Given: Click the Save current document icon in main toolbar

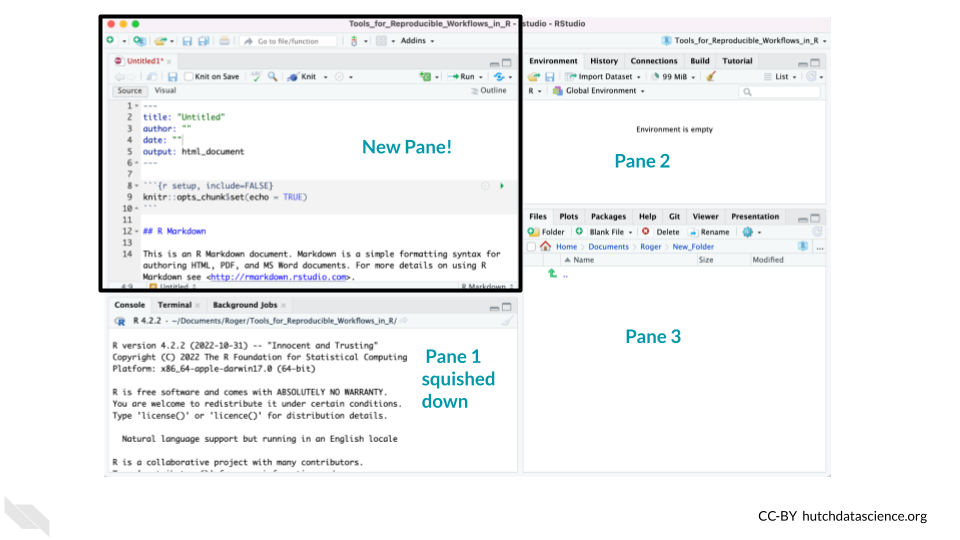Looking at the screenshot, I should click(187, 41).
